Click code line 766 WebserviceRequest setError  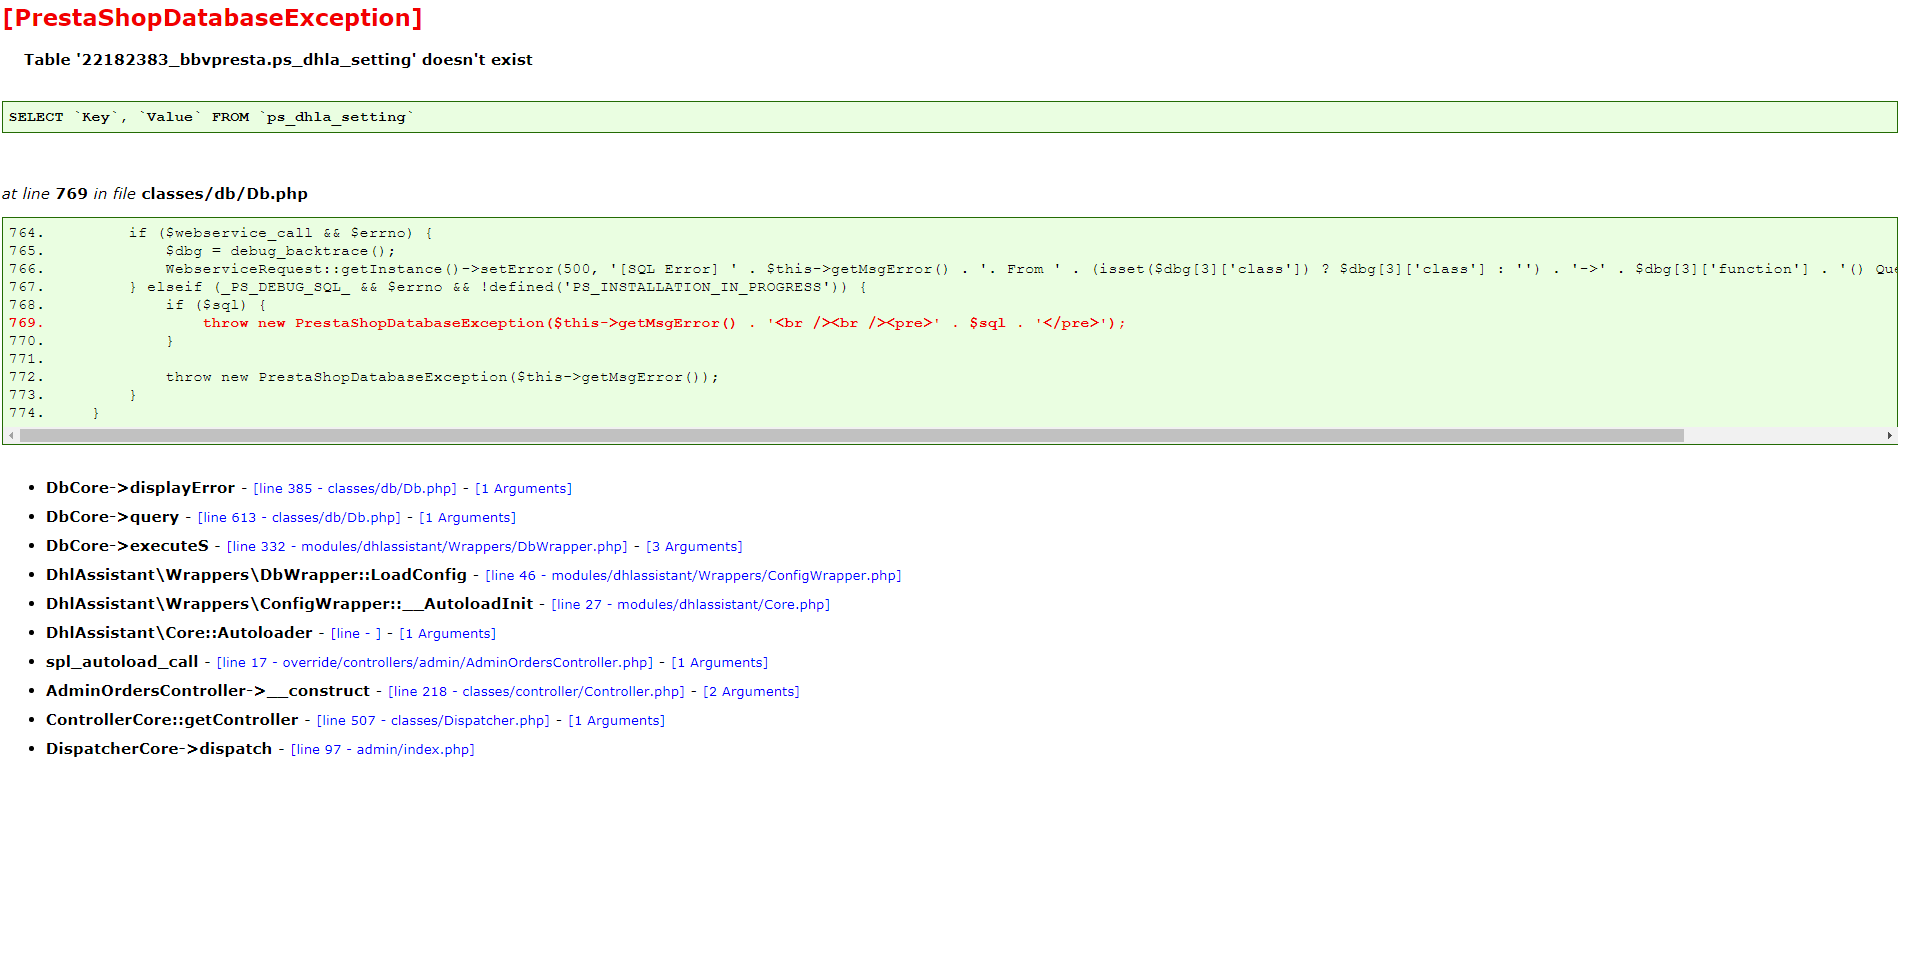tap(1030, 269)
